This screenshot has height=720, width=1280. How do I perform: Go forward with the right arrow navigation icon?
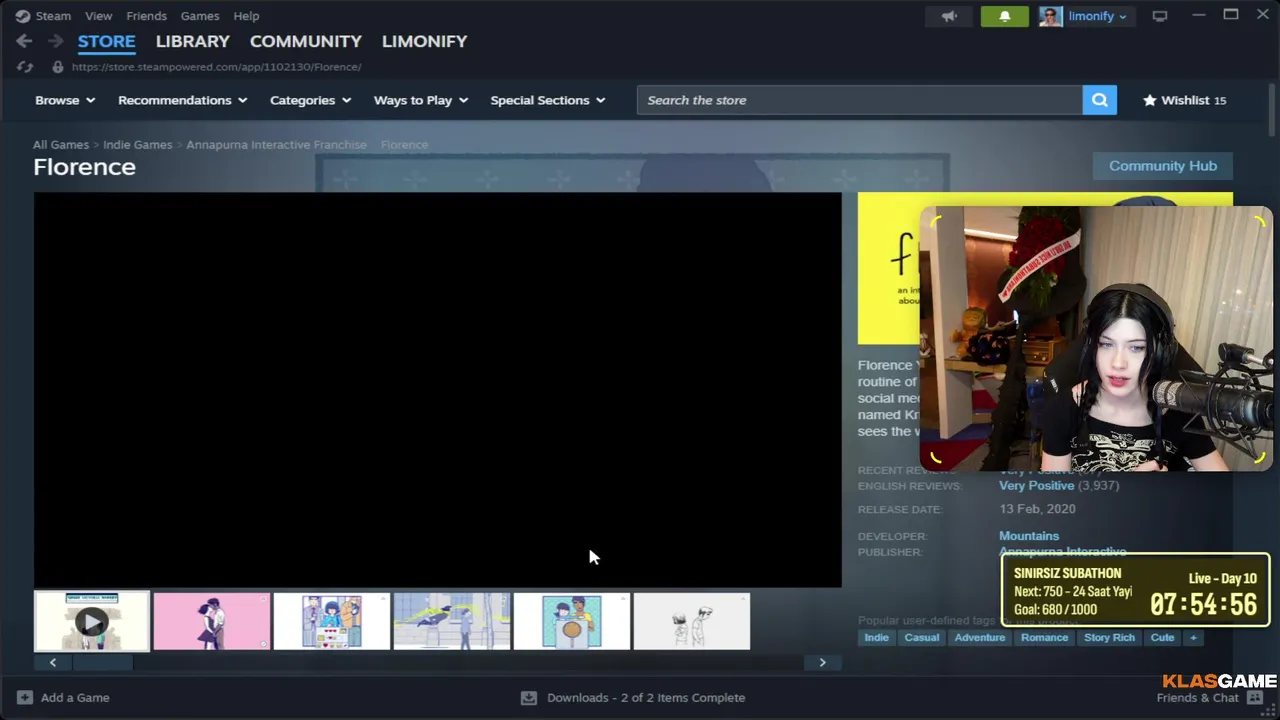56,41
